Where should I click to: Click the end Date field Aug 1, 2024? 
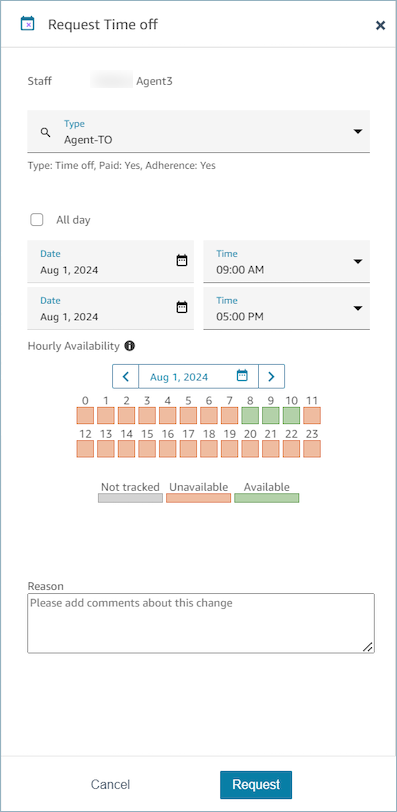pyautogui.click(x=110, y=308)
